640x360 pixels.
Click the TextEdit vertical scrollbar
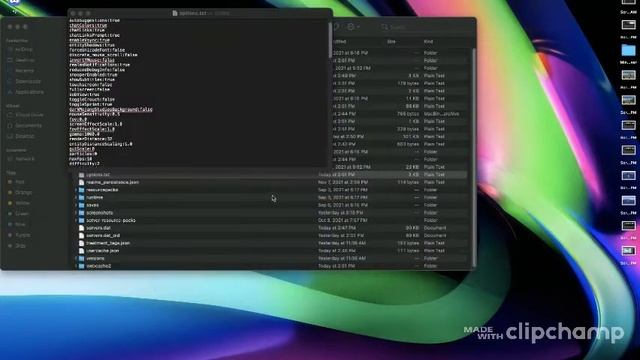point(330,40)
